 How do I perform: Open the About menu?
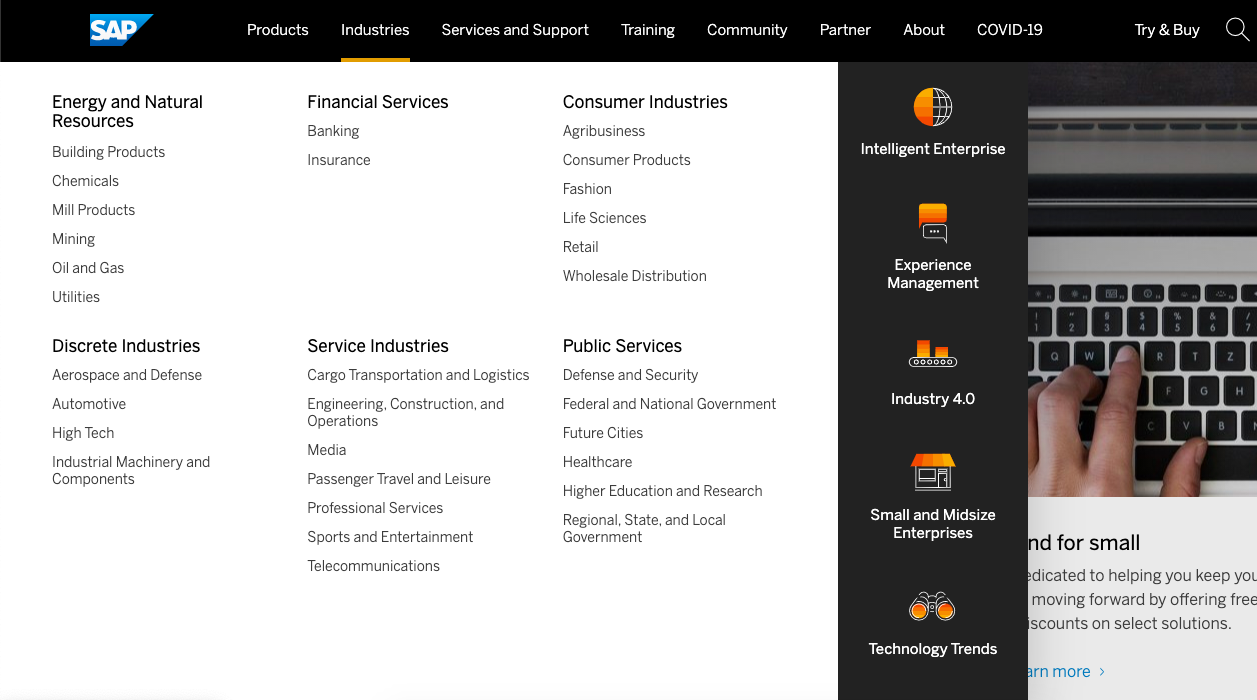coord(924,30)
